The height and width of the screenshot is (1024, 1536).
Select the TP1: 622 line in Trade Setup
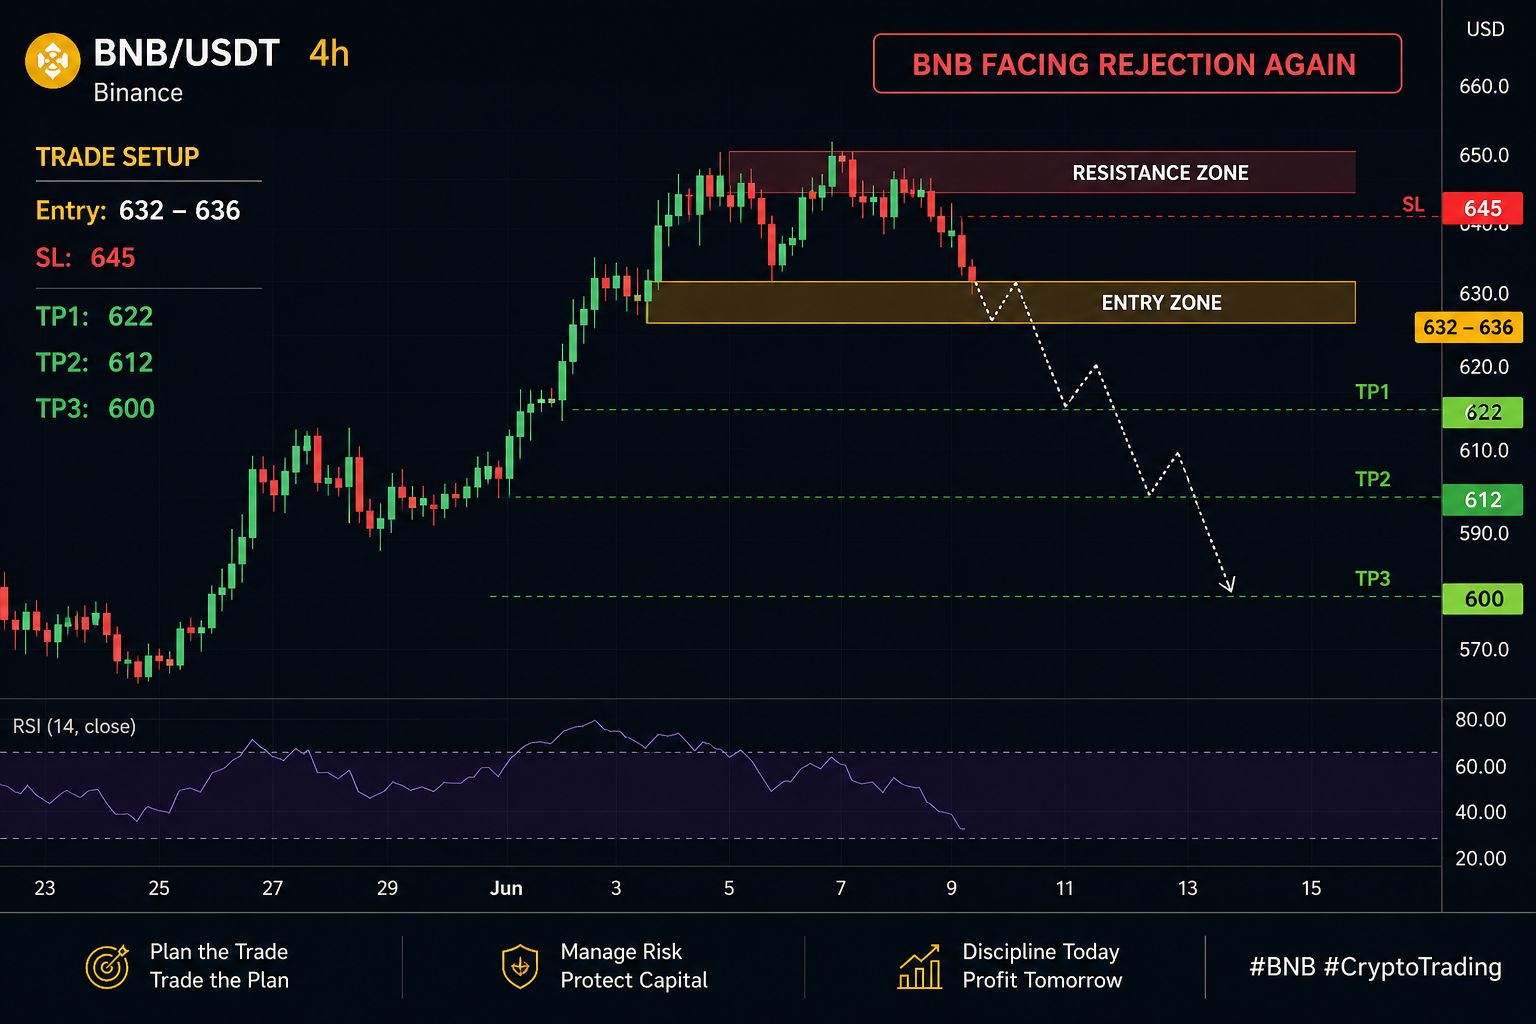click(x=94, y=317)
